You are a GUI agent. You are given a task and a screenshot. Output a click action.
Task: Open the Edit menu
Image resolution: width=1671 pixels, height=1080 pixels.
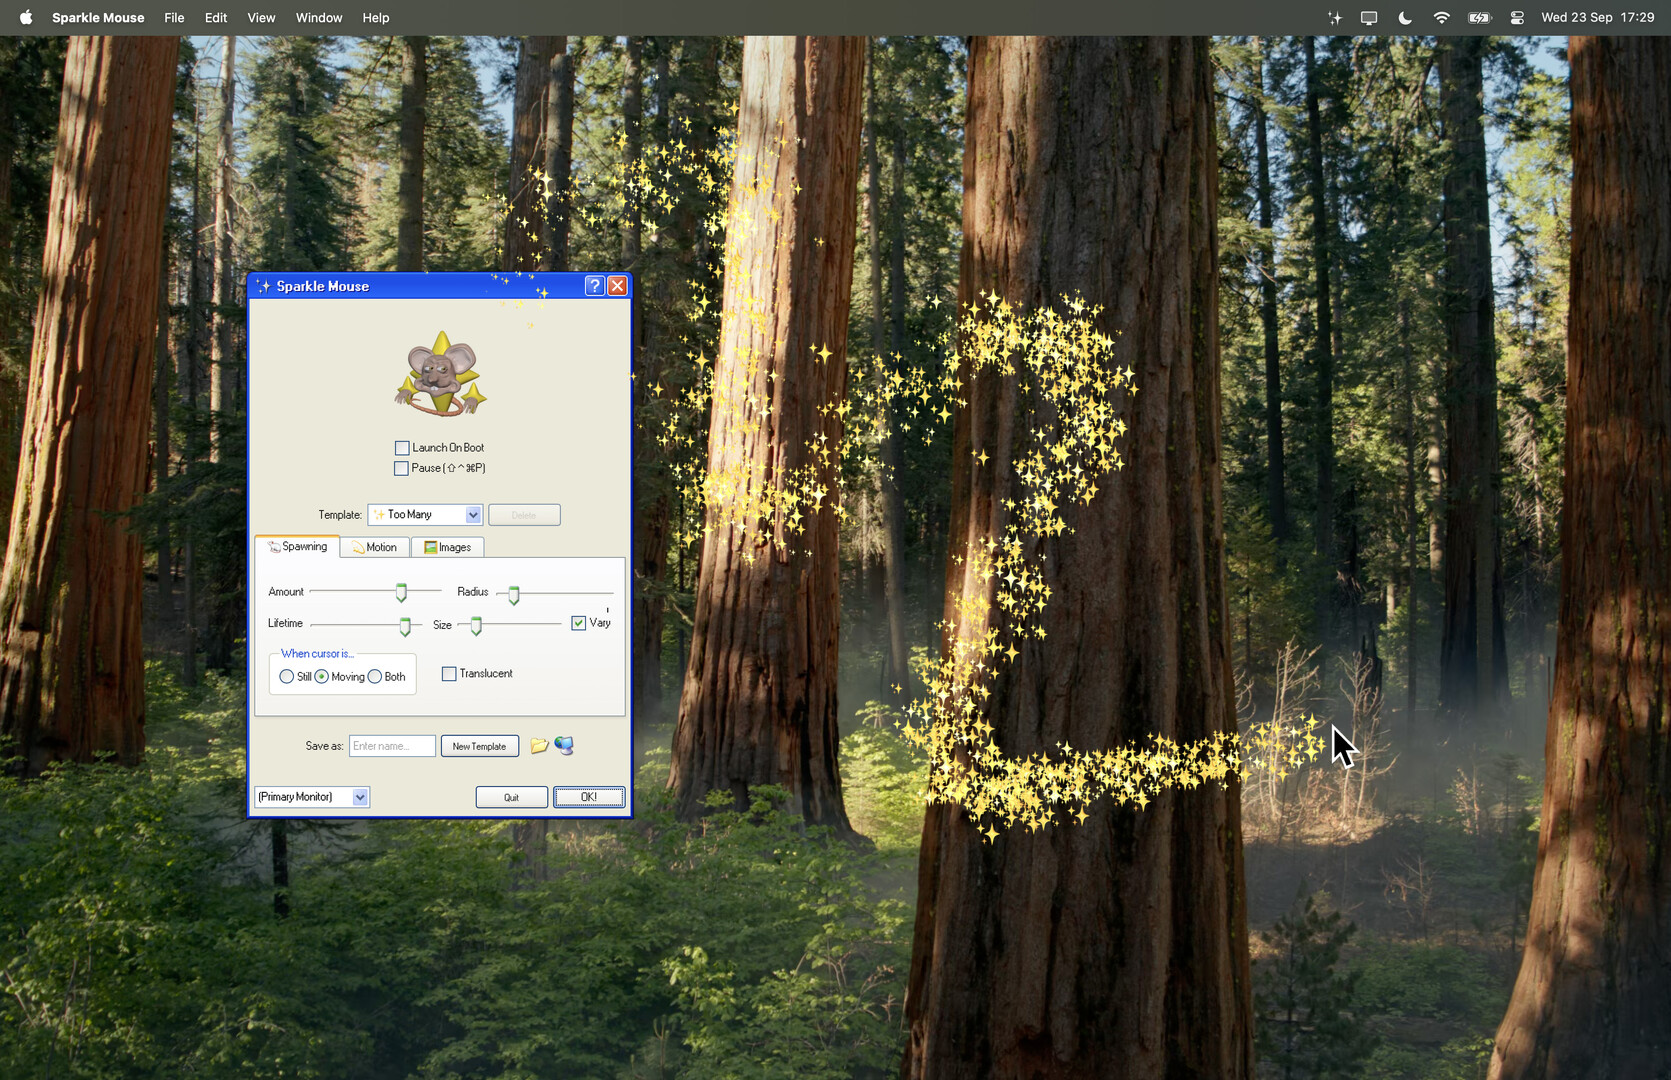(x=216, y=17)
